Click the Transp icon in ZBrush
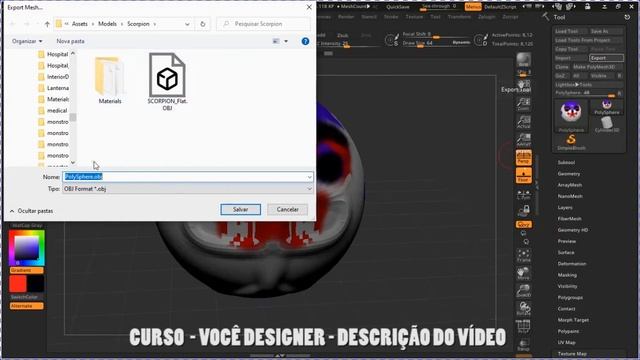Viewport: 640px width, 360px height. pos(523,345)
